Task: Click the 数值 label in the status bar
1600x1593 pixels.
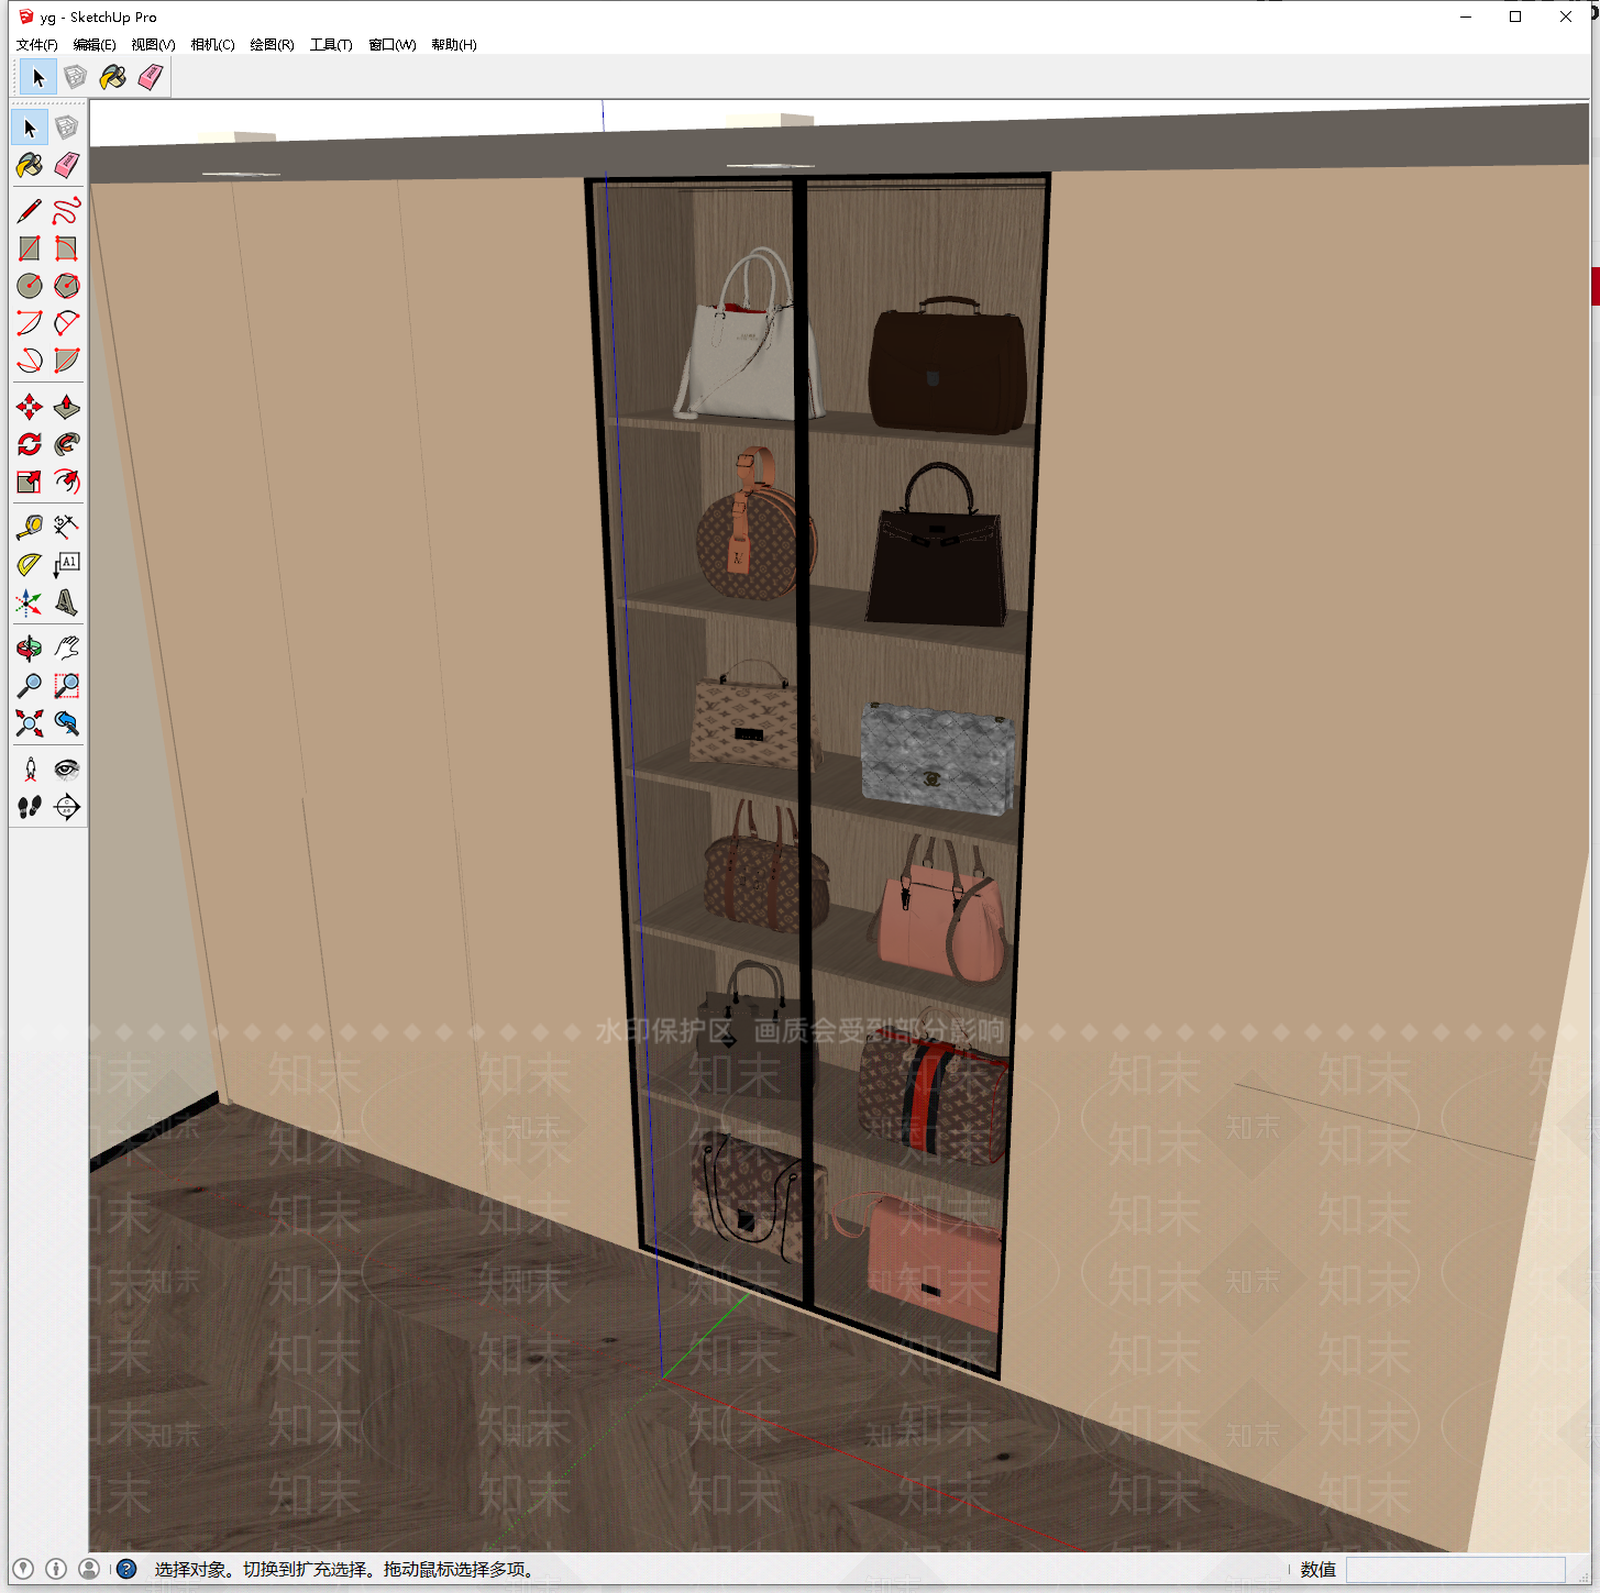Action: click(x=1318, y=1569)
